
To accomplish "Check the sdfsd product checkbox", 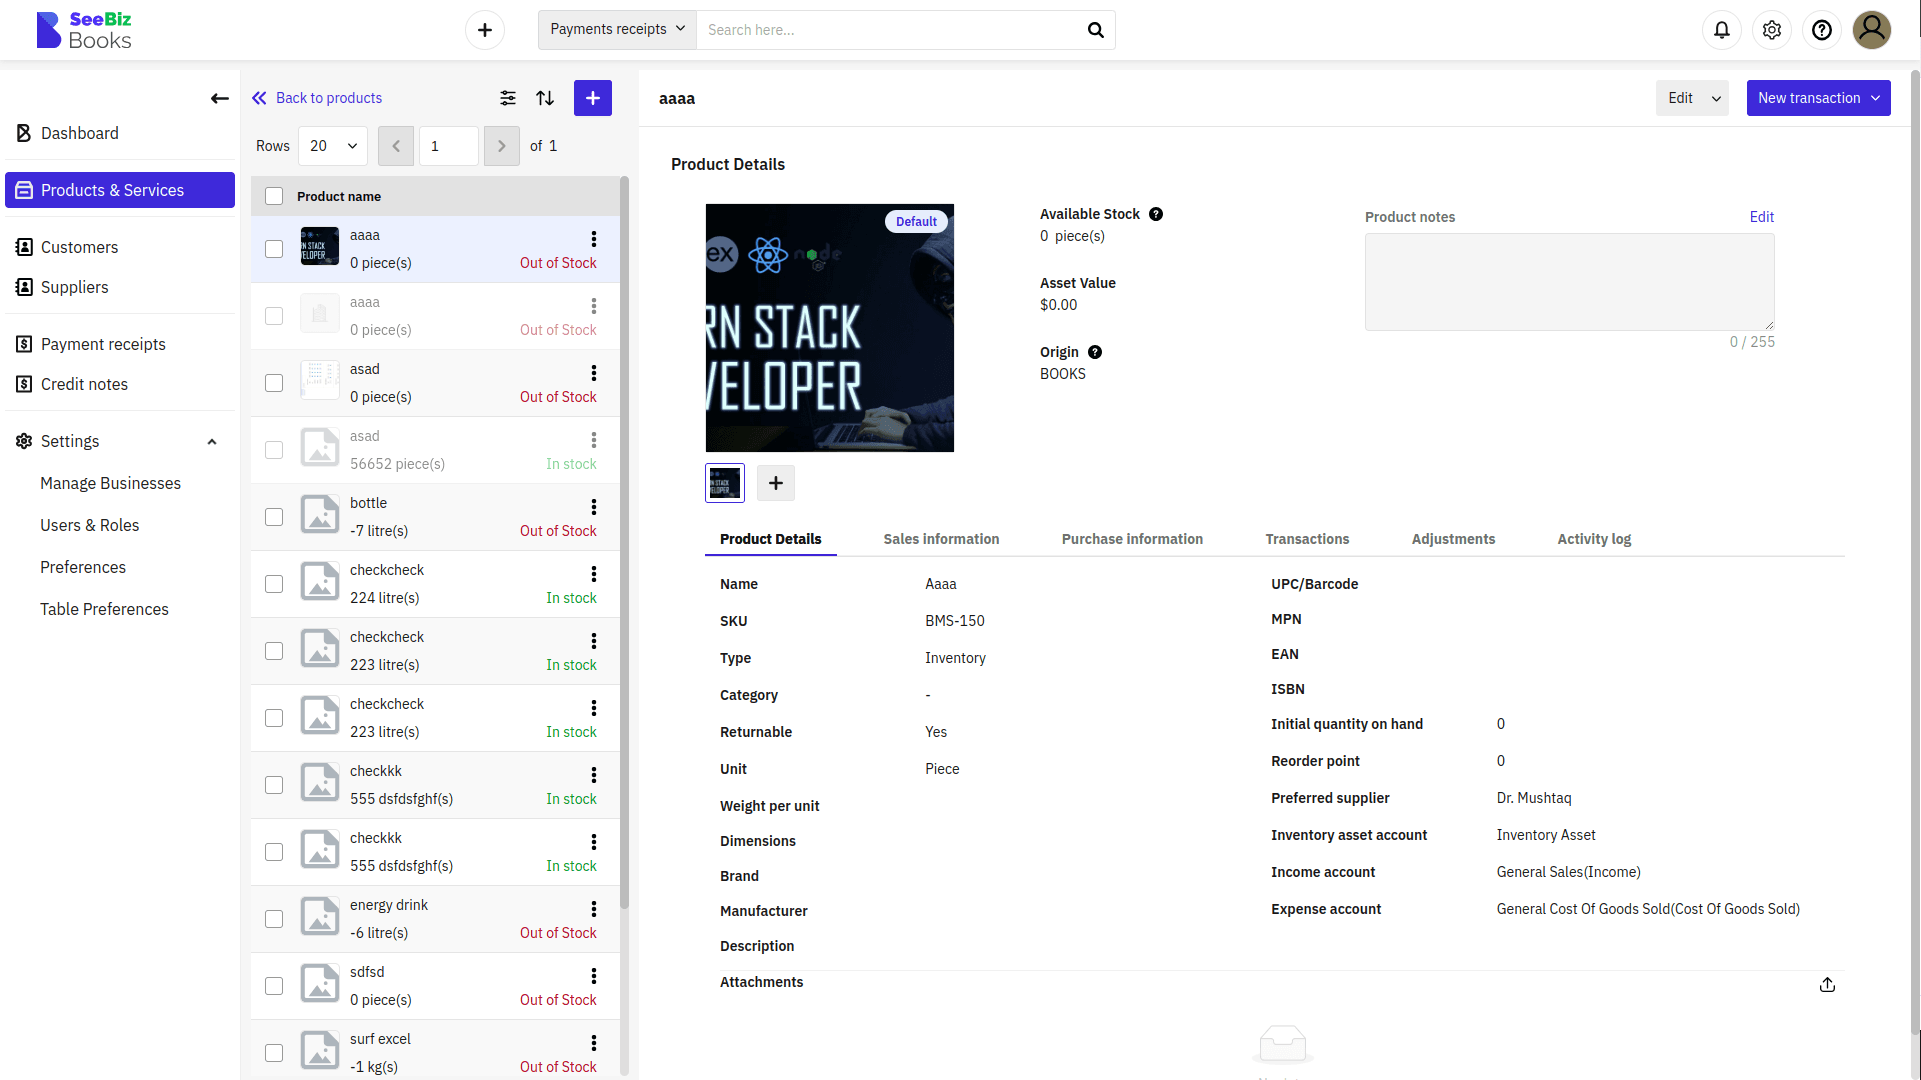I will tap(274, 986).
